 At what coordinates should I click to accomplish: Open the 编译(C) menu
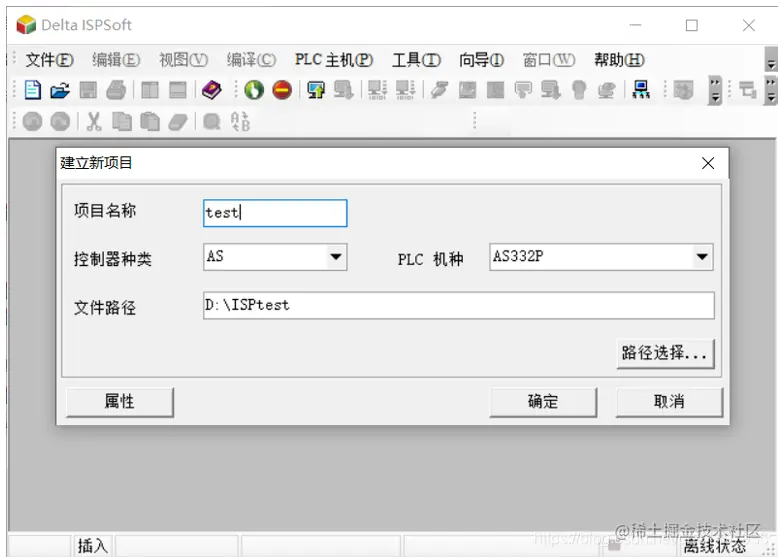coord(251,60)
